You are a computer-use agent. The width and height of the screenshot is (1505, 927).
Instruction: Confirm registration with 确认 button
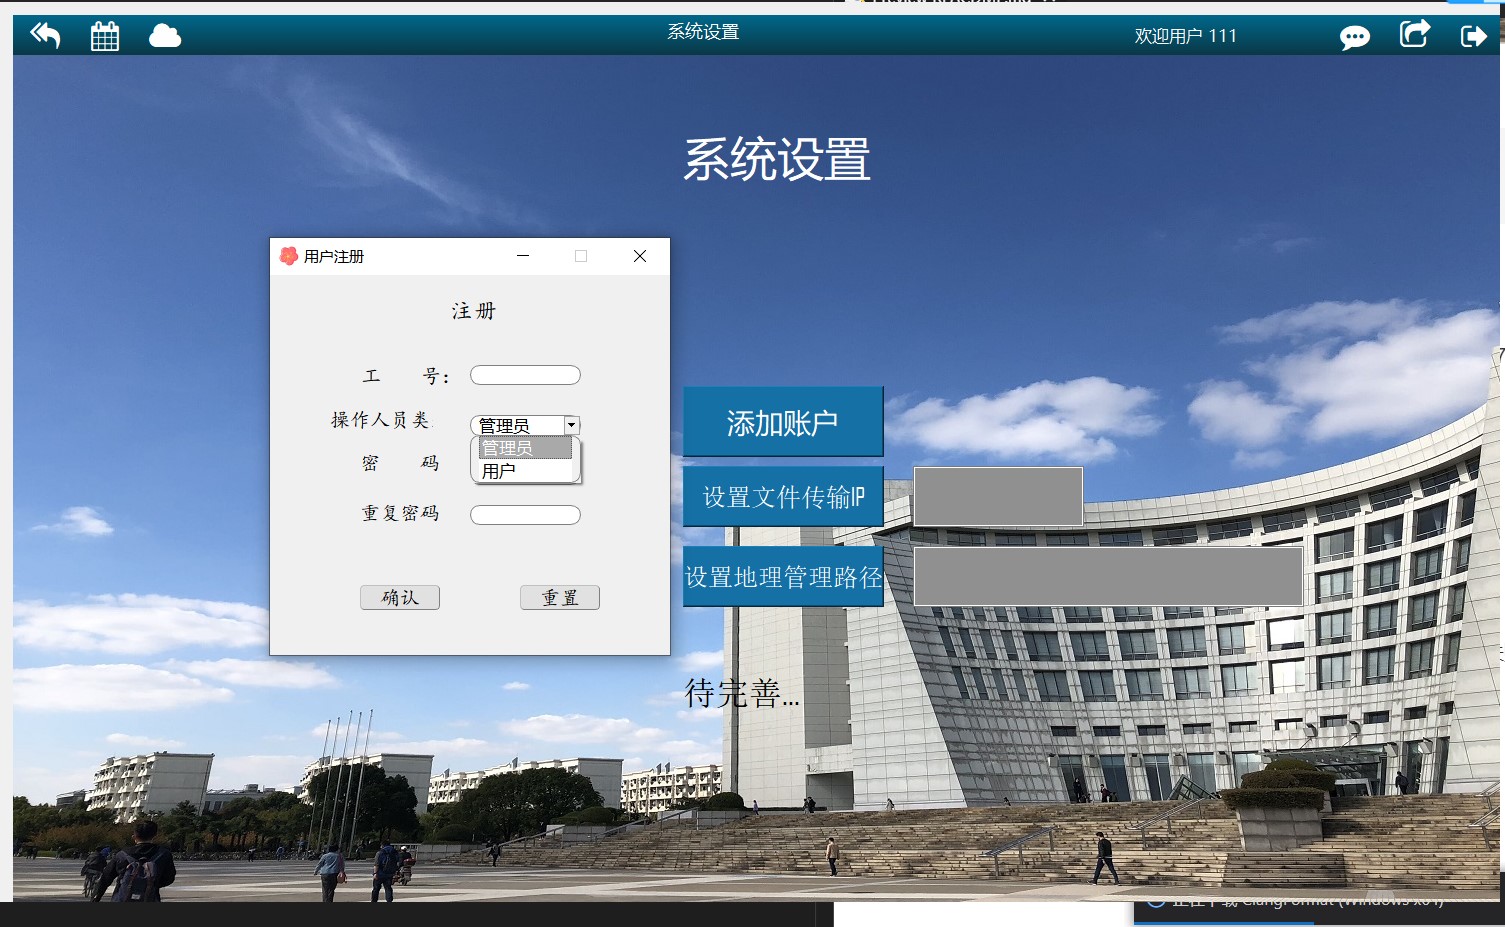[400, 597]
